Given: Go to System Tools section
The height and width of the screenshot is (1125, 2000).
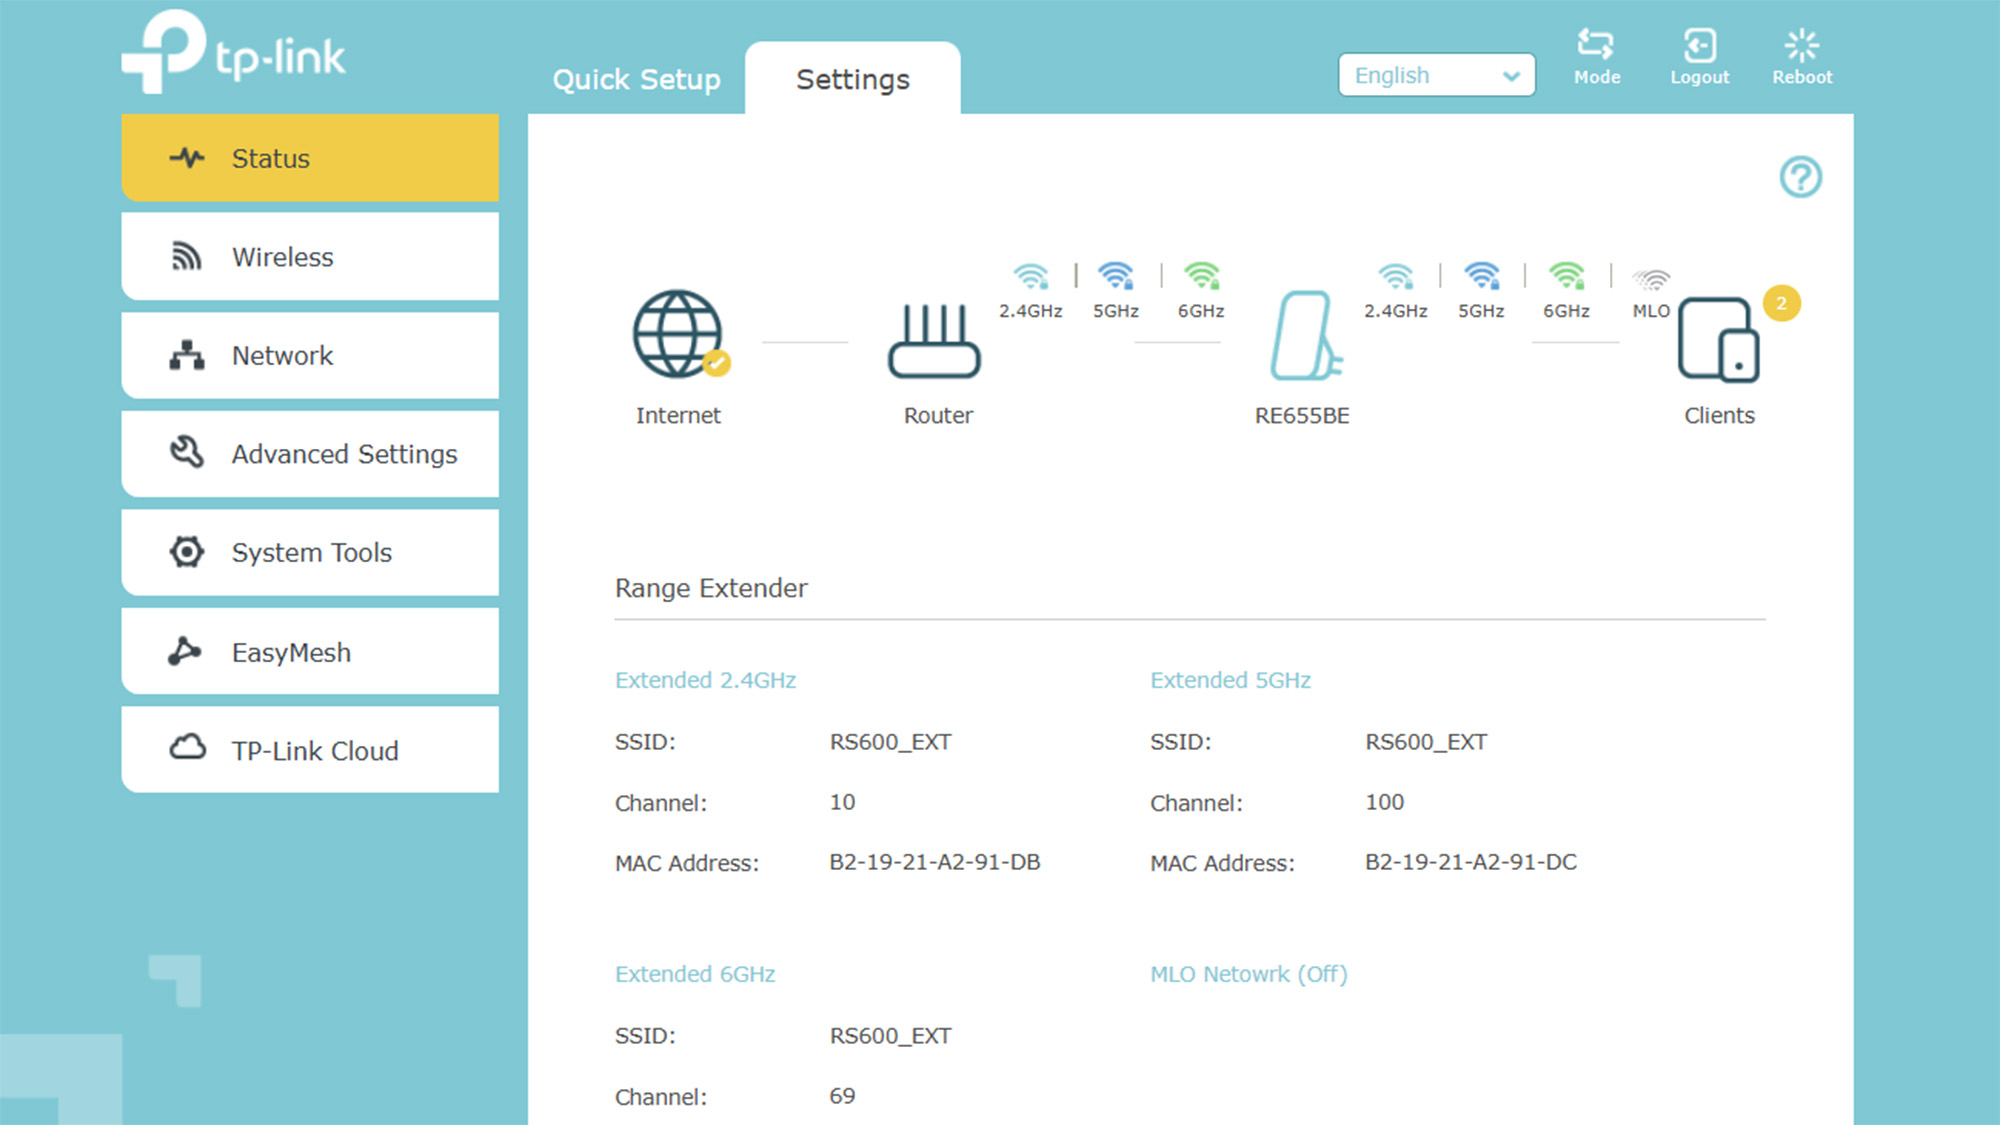Looking at the screenshot, I should [310, 552].
